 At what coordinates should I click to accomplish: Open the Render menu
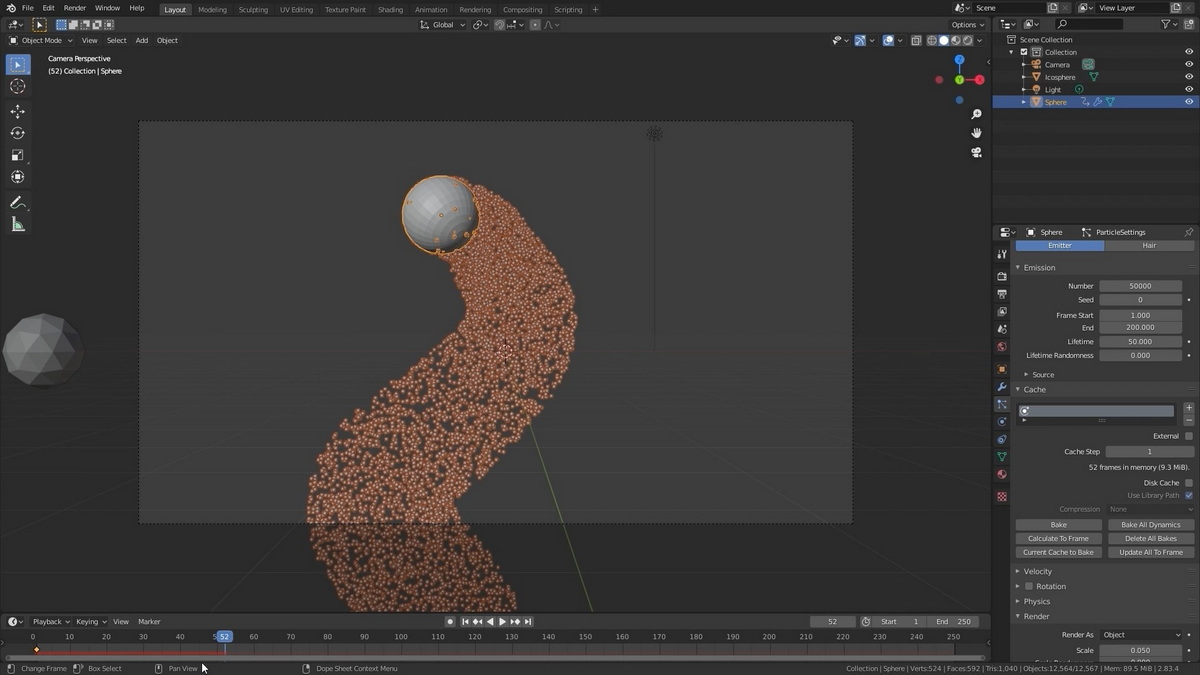coord(75,8)
